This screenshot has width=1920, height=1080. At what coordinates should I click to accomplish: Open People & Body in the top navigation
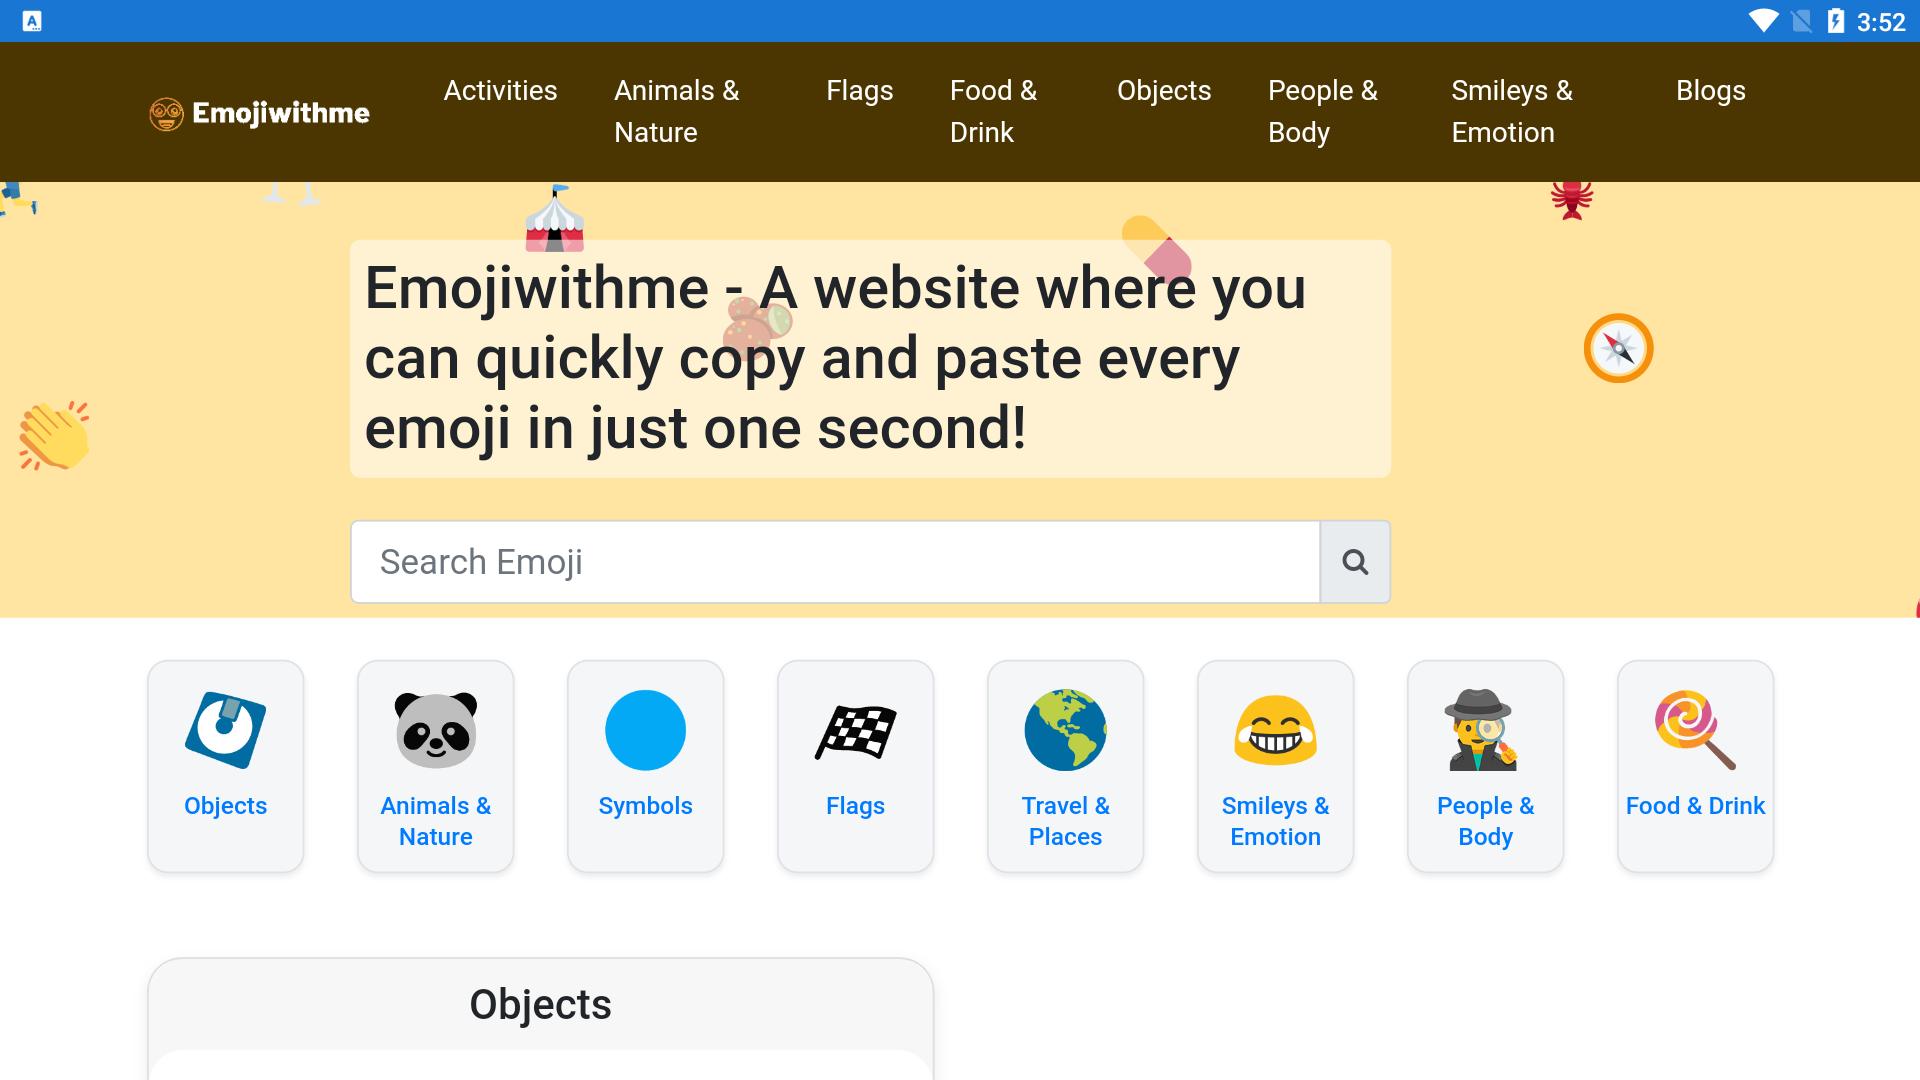click(1322, 112)
